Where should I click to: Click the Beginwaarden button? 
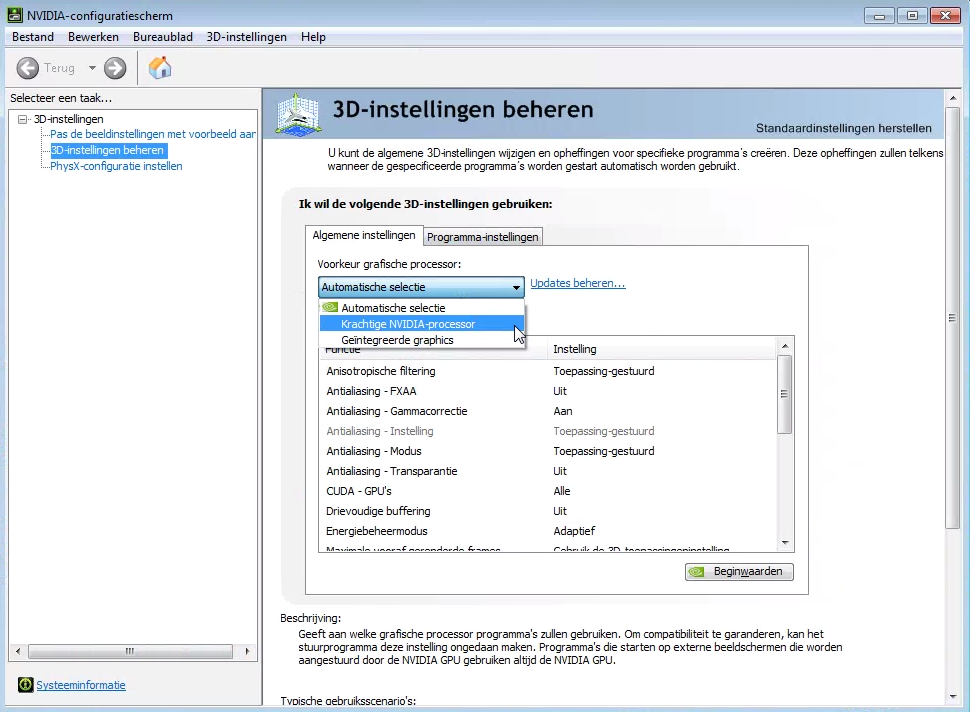click(x=739, y=572)
